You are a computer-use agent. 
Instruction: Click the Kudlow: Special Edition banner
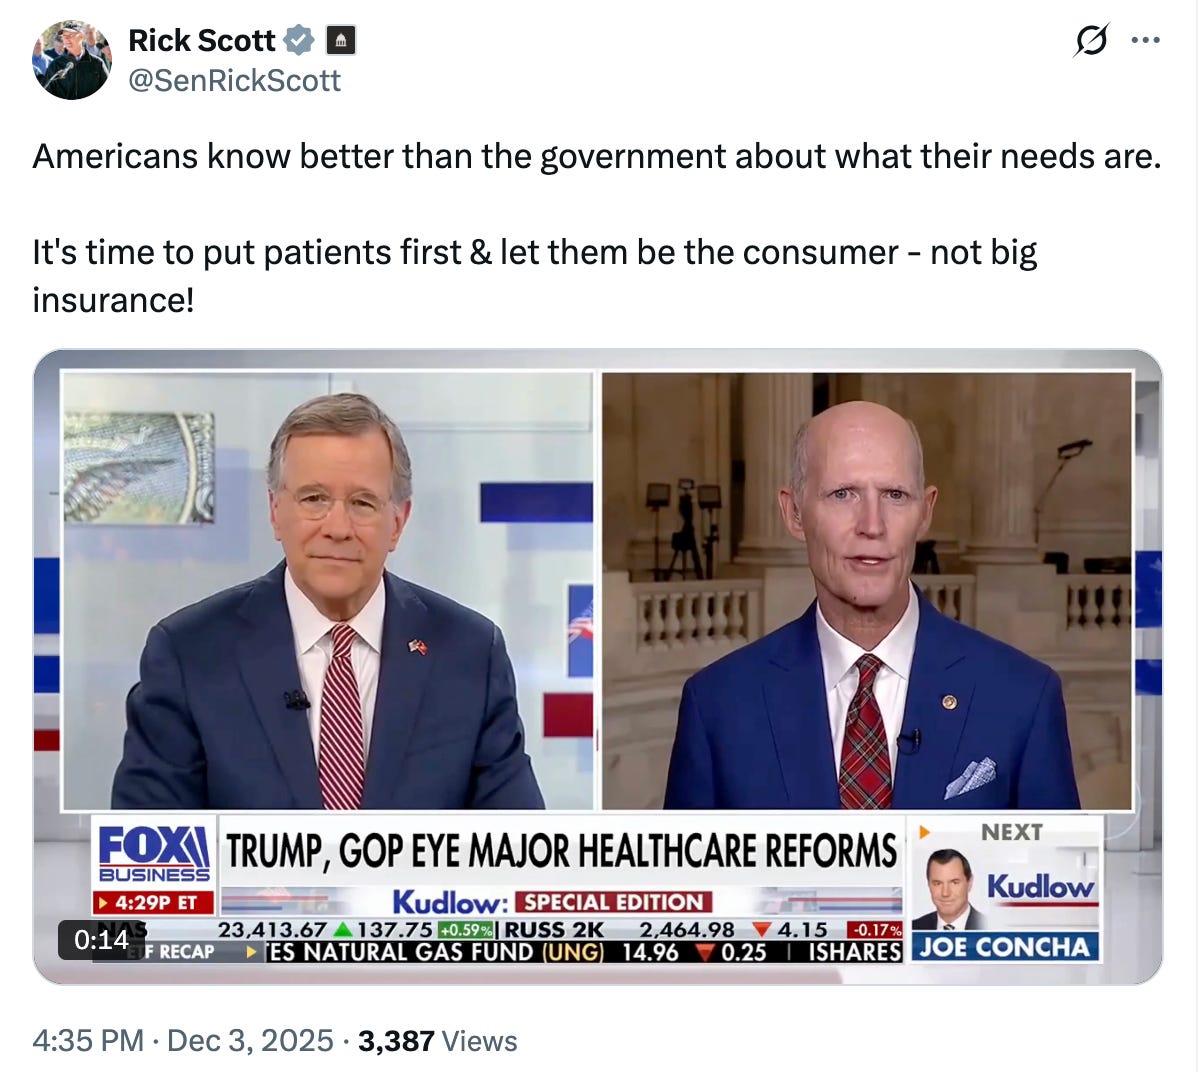point(552,901)
